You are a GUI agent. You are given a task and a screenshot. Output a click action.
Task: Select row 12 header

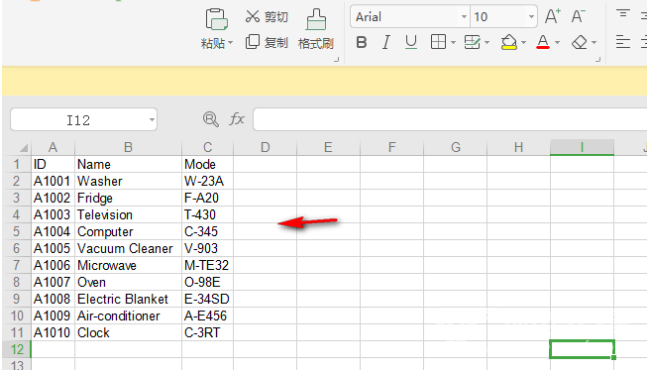point(17,350)
